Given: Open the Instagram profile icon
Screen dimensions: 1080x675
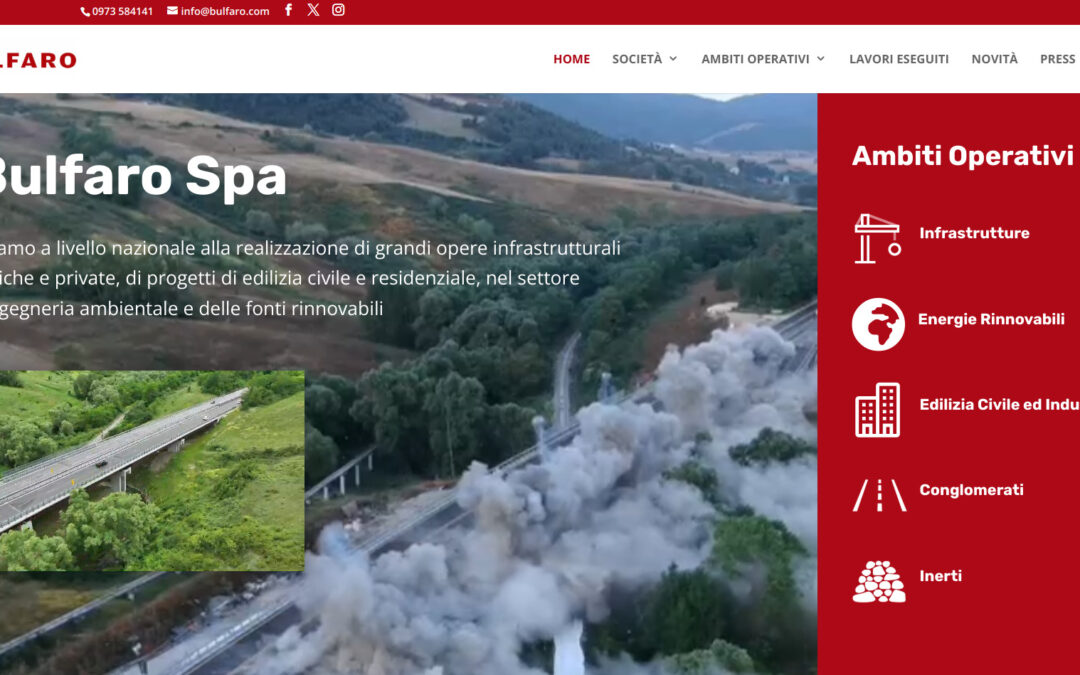Looking at the screenshot, I should pos(338,10).
